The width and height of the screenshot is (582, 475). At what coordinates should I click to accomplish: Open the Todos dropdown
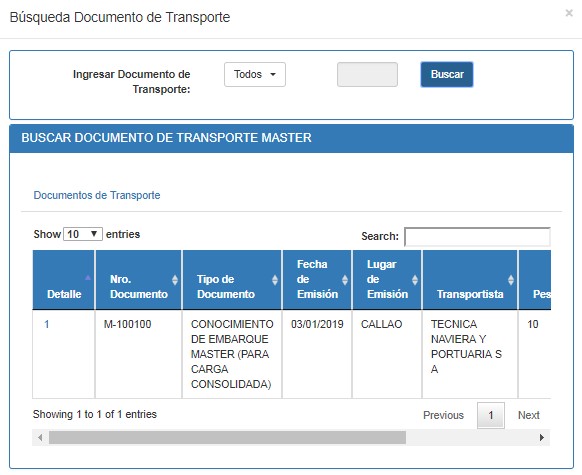click(x=255, y=75)
